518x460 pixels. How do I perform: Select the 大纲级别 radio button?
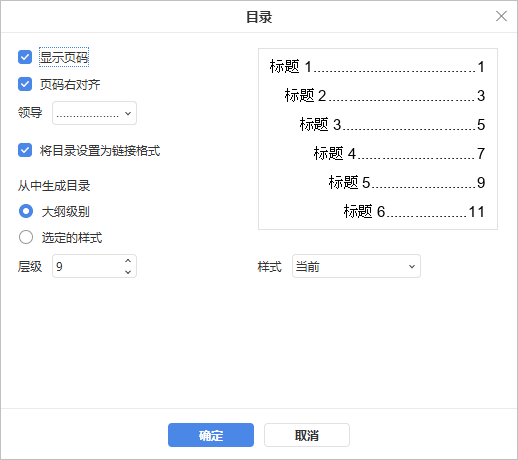(x=26, y=211)
